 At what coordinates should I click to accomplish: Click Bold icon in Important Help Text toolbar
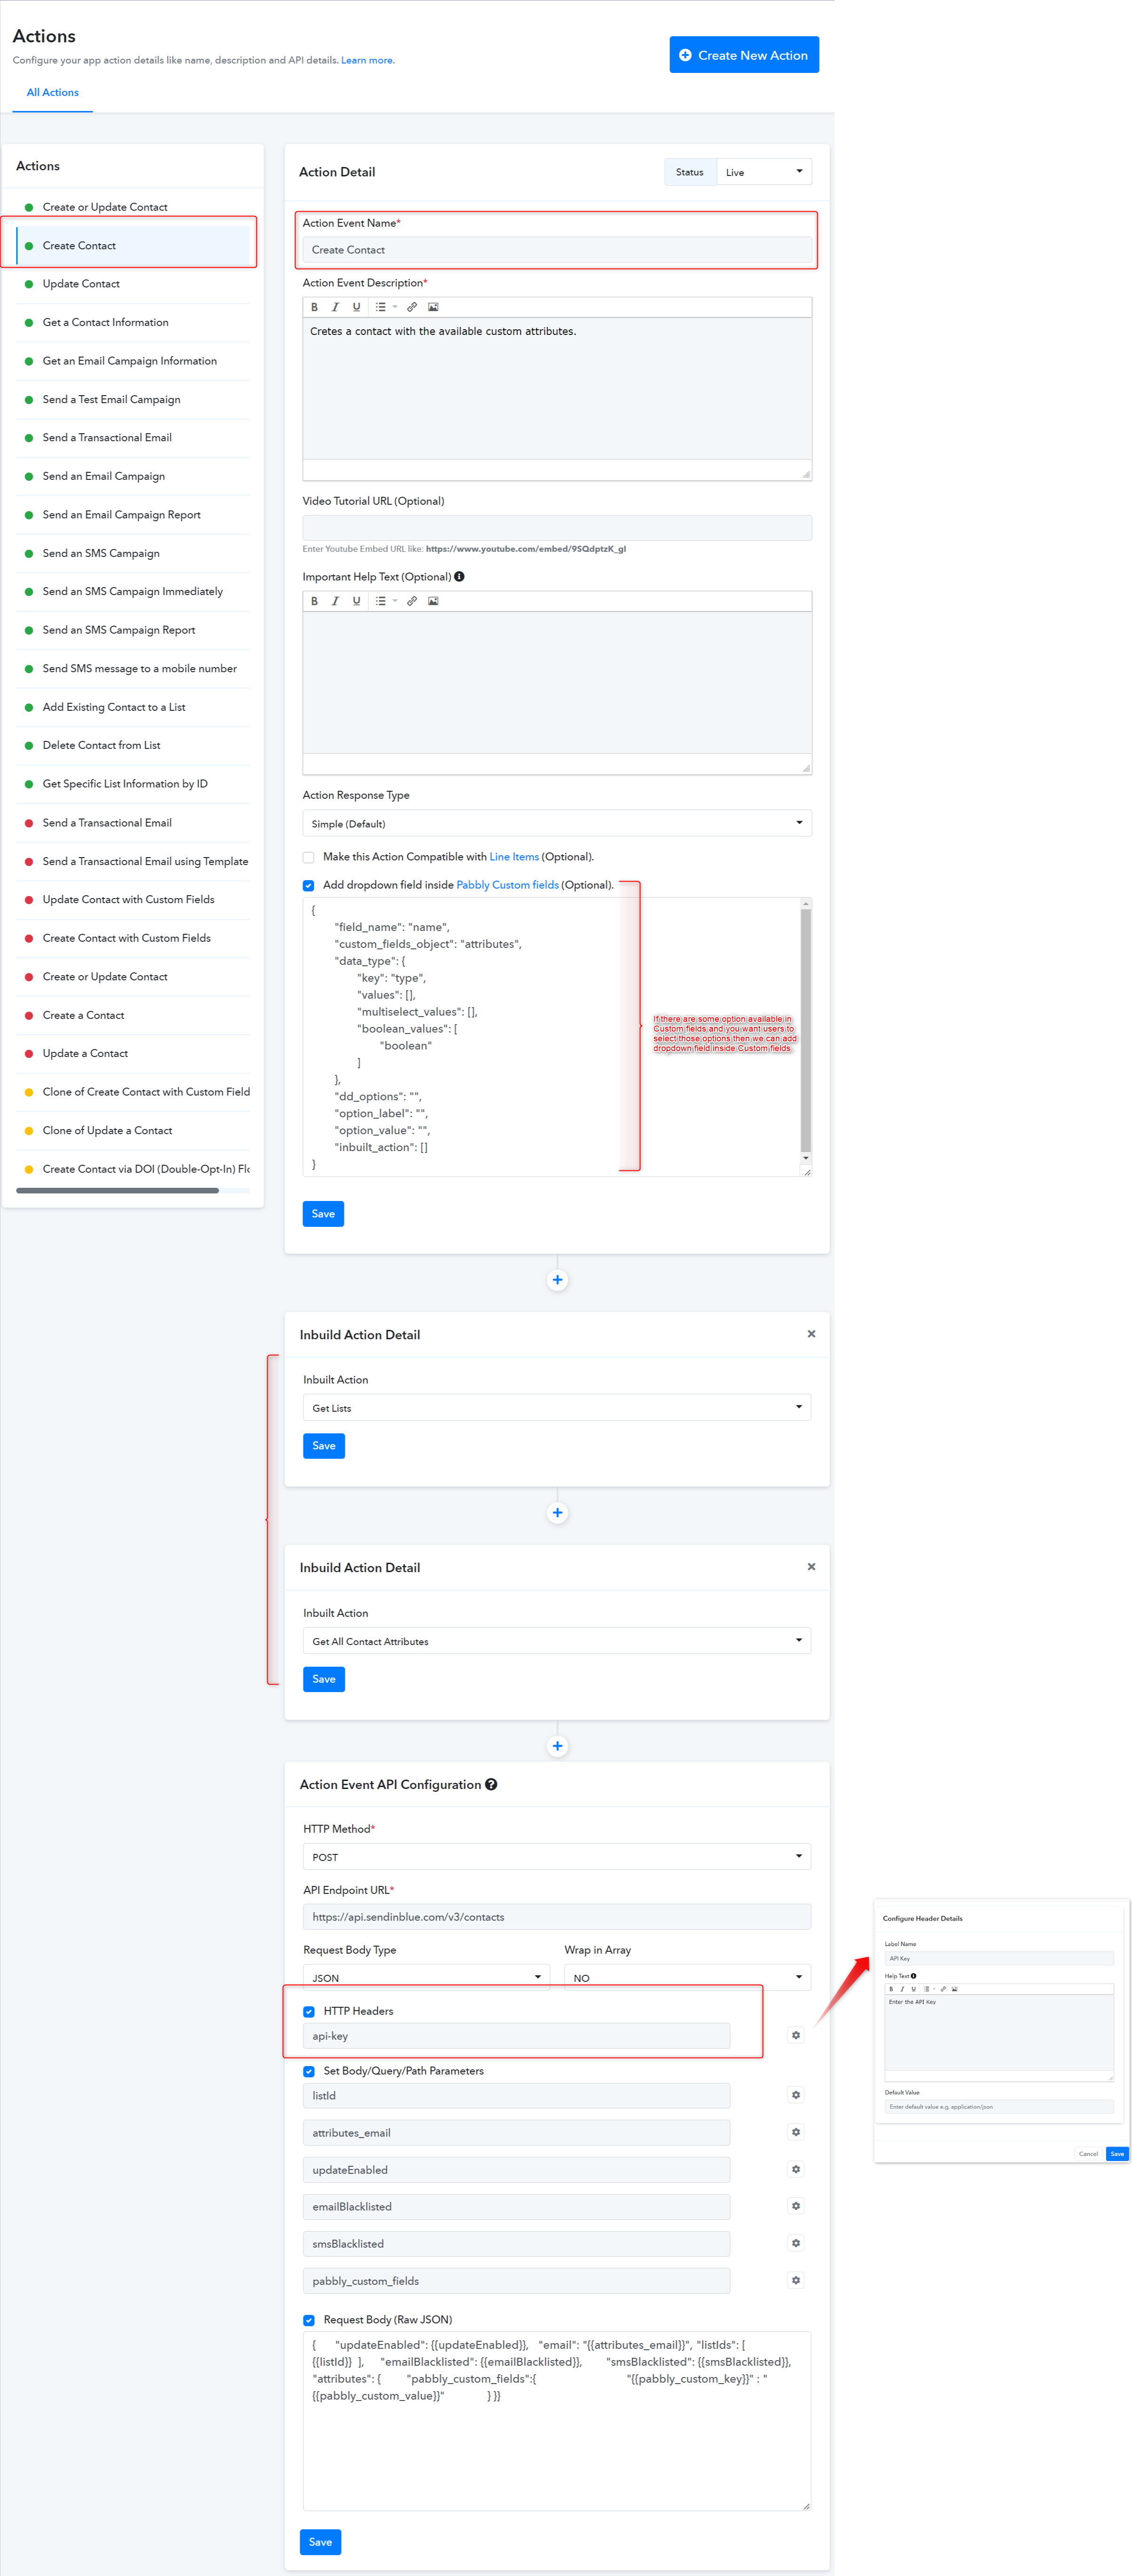[314, 601]
